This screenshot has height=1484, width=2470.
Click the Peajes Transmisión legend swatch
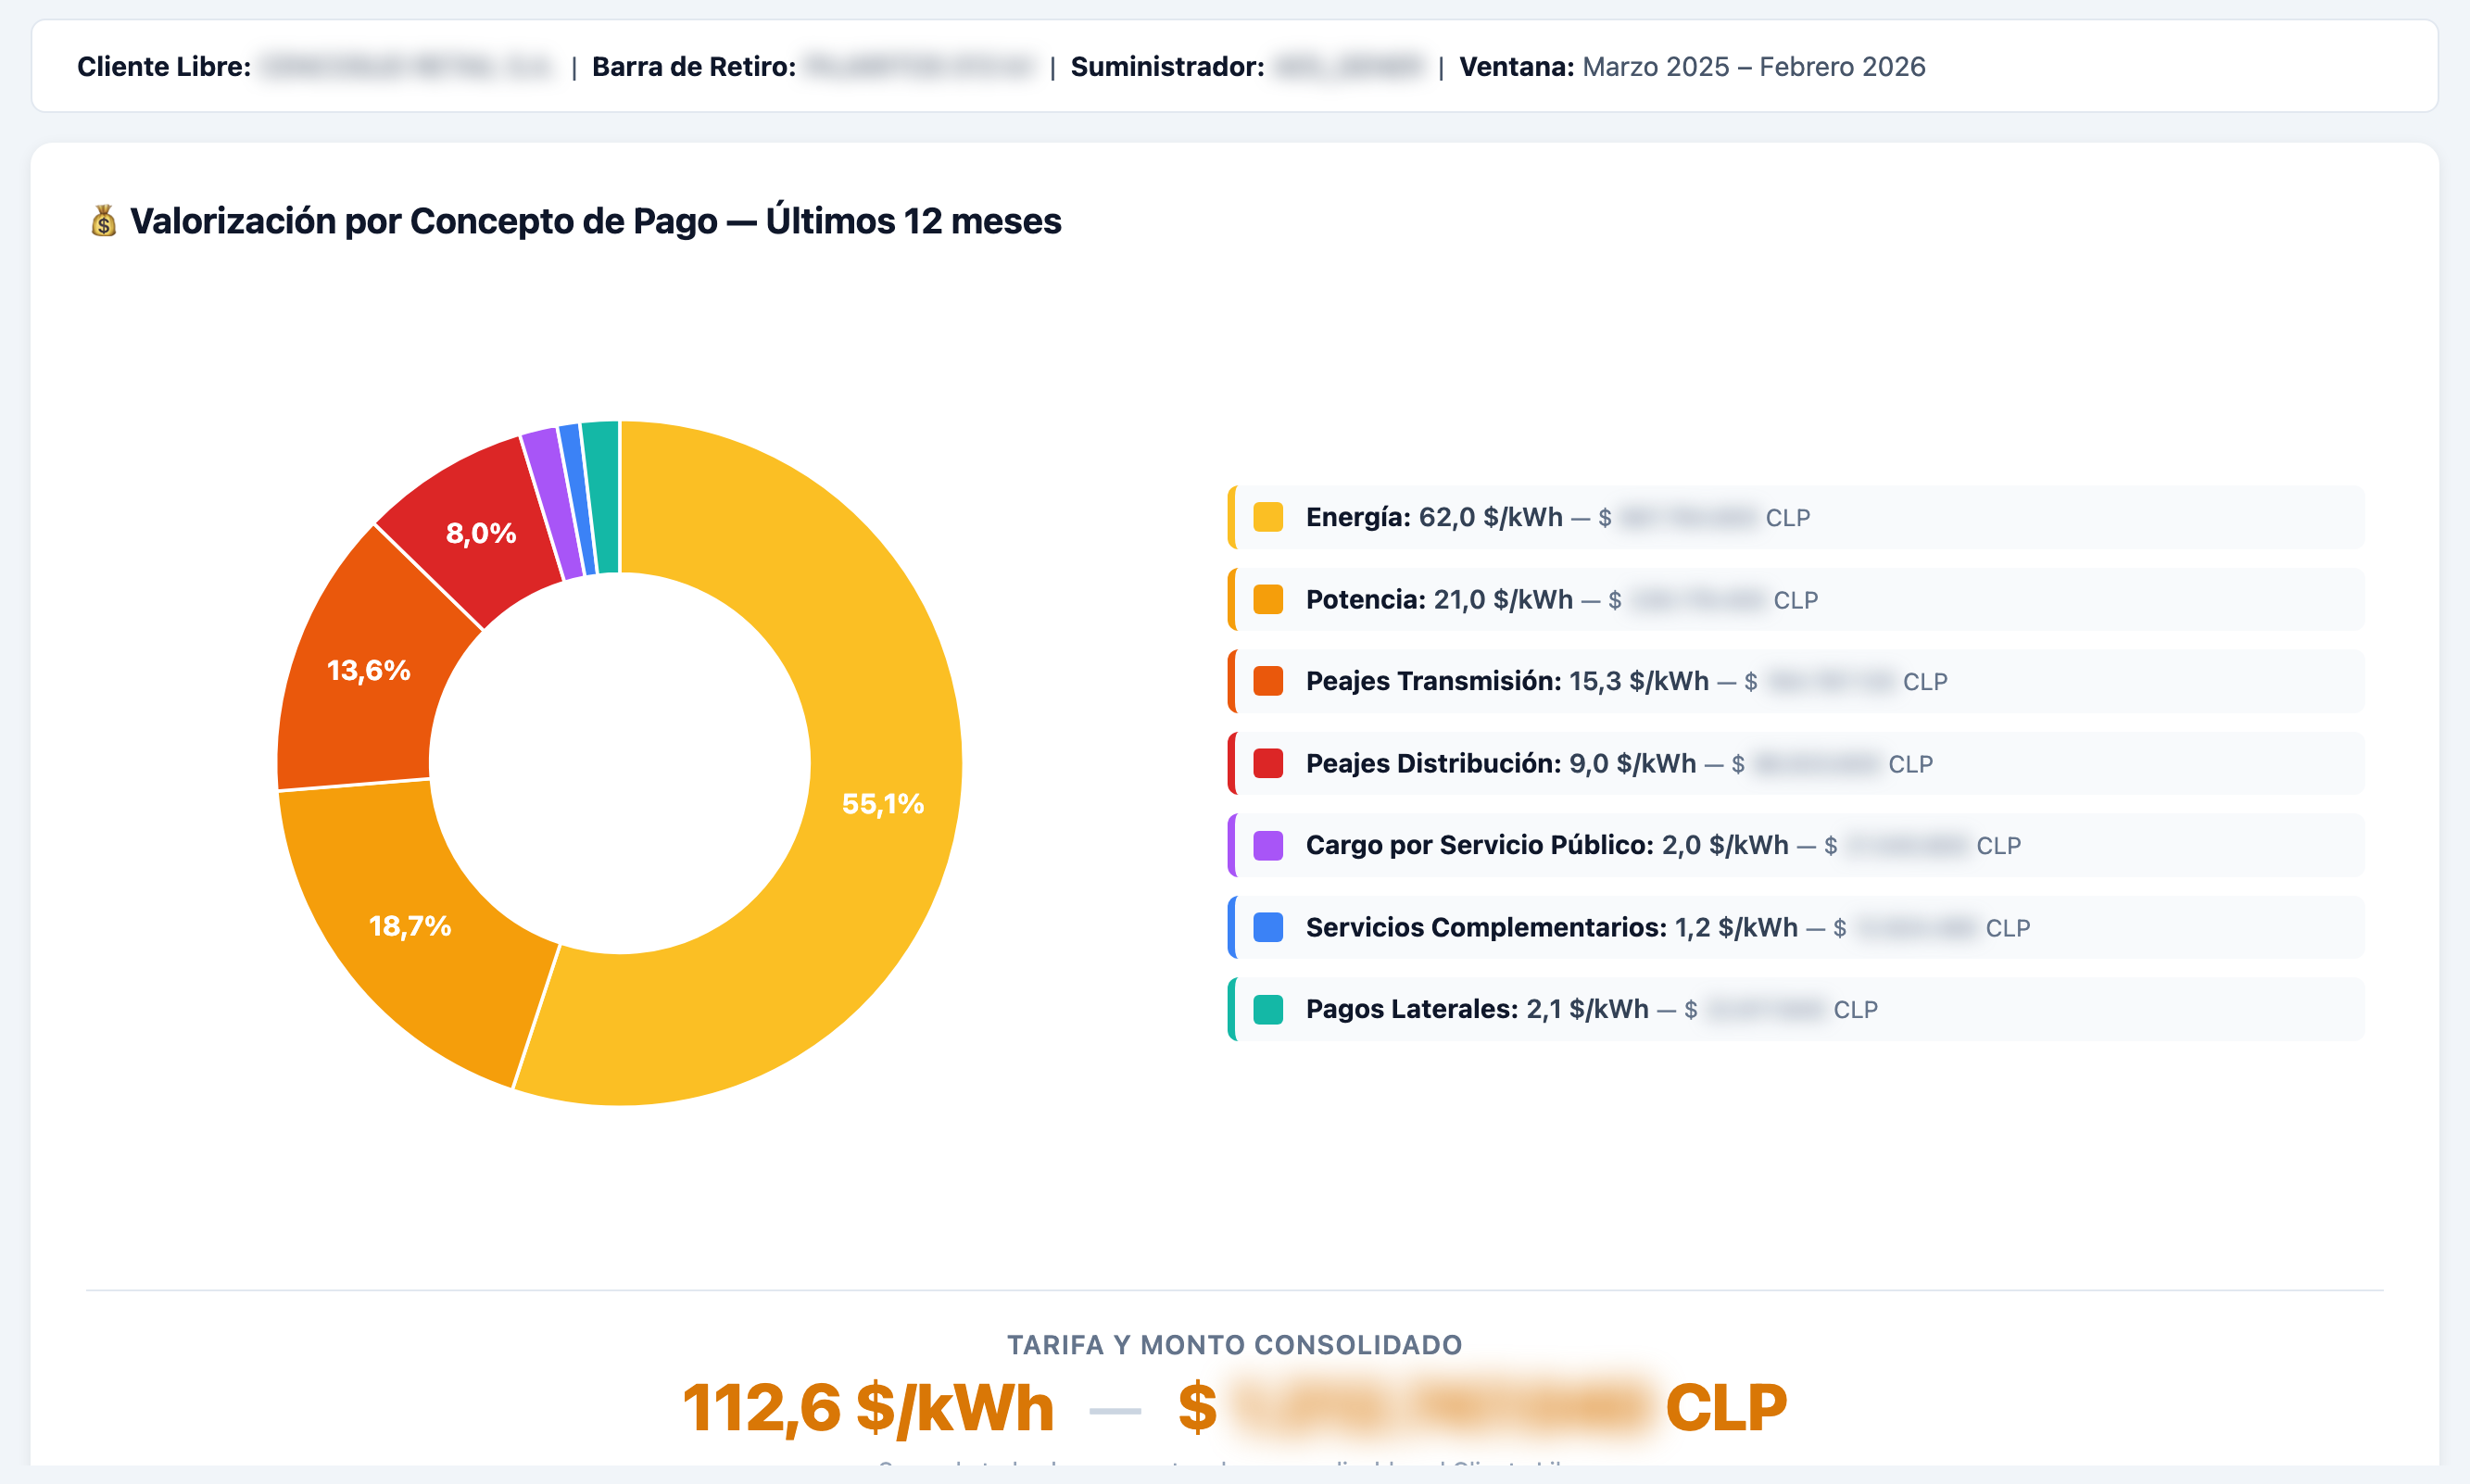(1268, 681)
